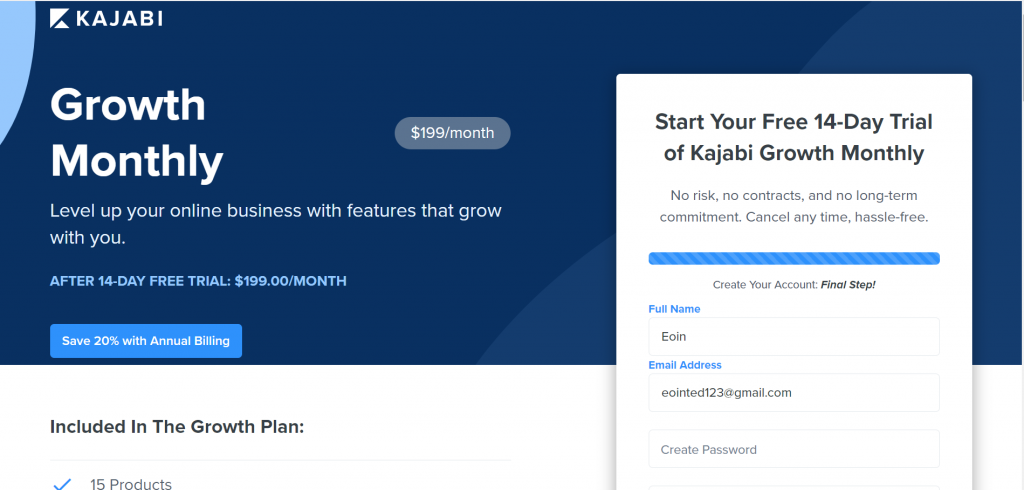Image resolution: width=1024 pixels, height=490 pixels.
Task: Click the Level up your online business tagline
Action: click(x=276, y=224)
